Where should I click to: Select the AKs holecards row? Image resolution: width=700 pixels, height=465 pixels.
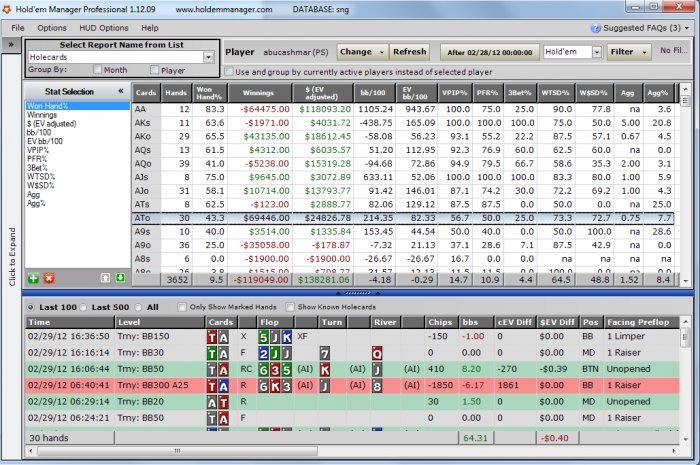405,123
